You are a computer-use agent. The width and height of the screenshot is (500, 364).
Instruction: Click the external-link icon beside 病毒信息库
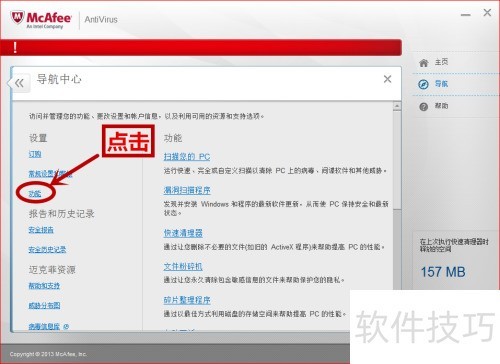tap(66, 326)
